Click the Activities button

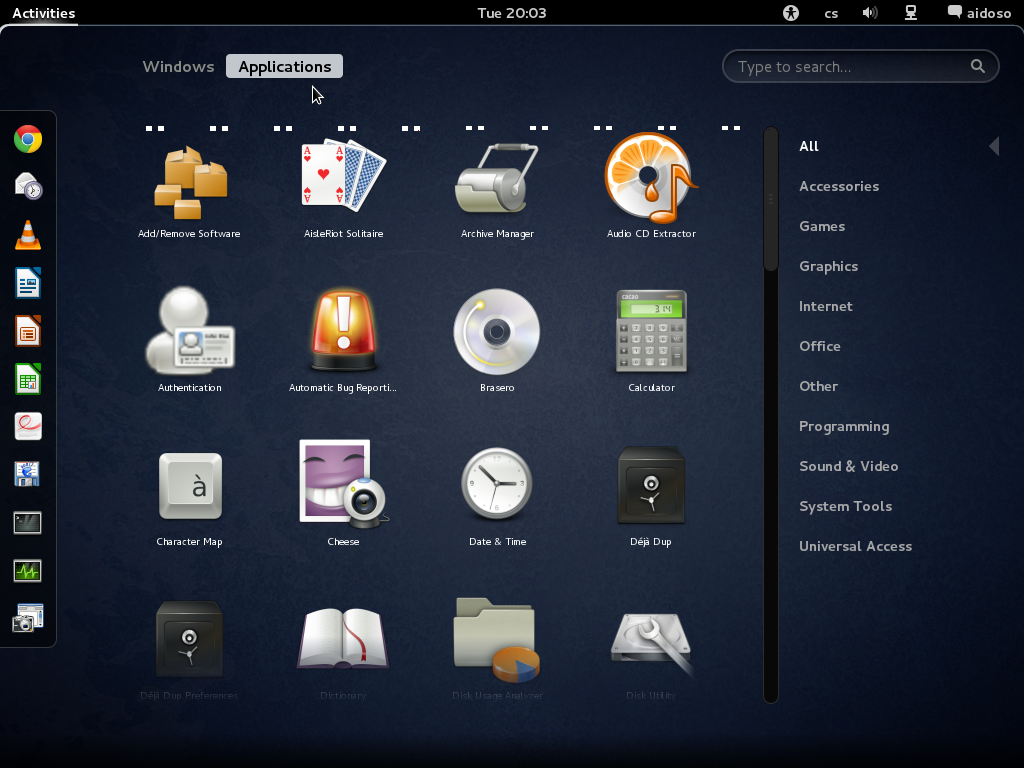[44, 13]
